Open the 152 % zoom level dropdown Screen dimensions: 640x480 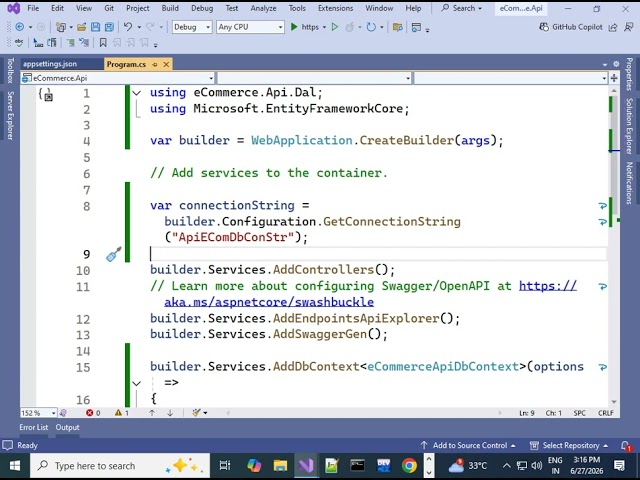pos(38,413)
